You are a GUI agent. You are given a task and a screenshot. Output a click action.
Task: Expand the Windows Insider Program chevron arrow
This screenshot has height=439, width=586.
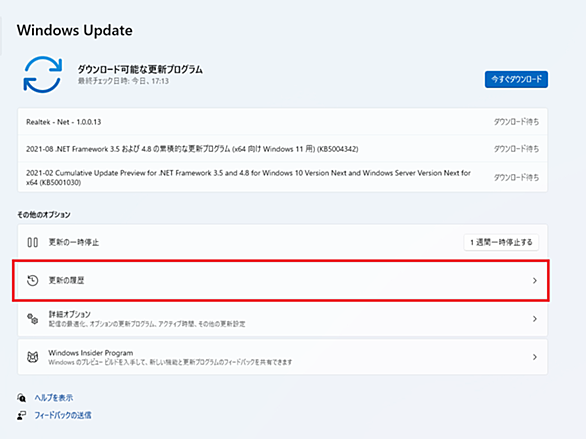pyautogui.click(x=534, y=357)
